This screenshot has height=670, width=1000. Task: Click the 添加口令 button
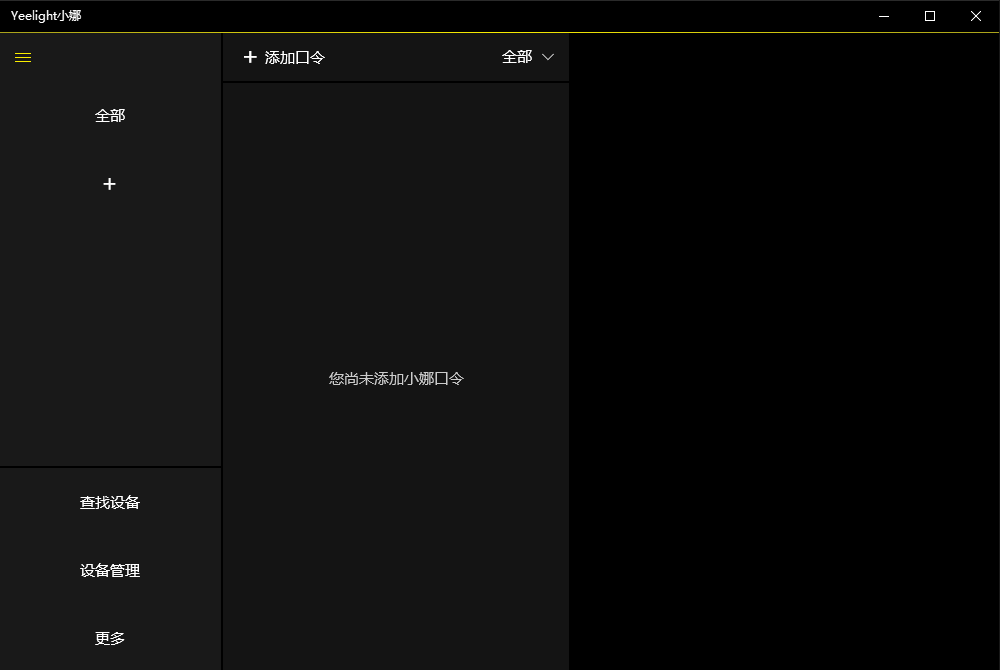[x=284, y=57]
